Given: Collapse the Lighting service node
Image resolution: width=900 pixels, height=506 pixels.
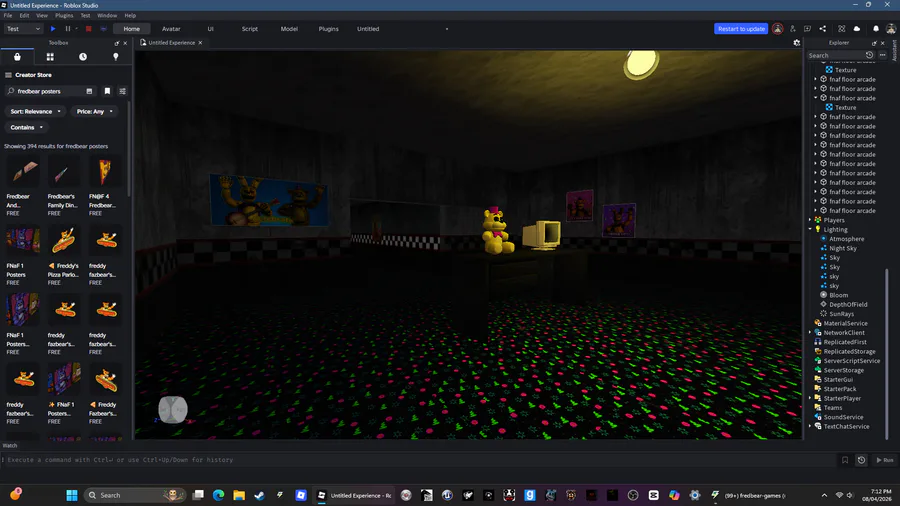Looking at the screenshot, I should 810,229.
